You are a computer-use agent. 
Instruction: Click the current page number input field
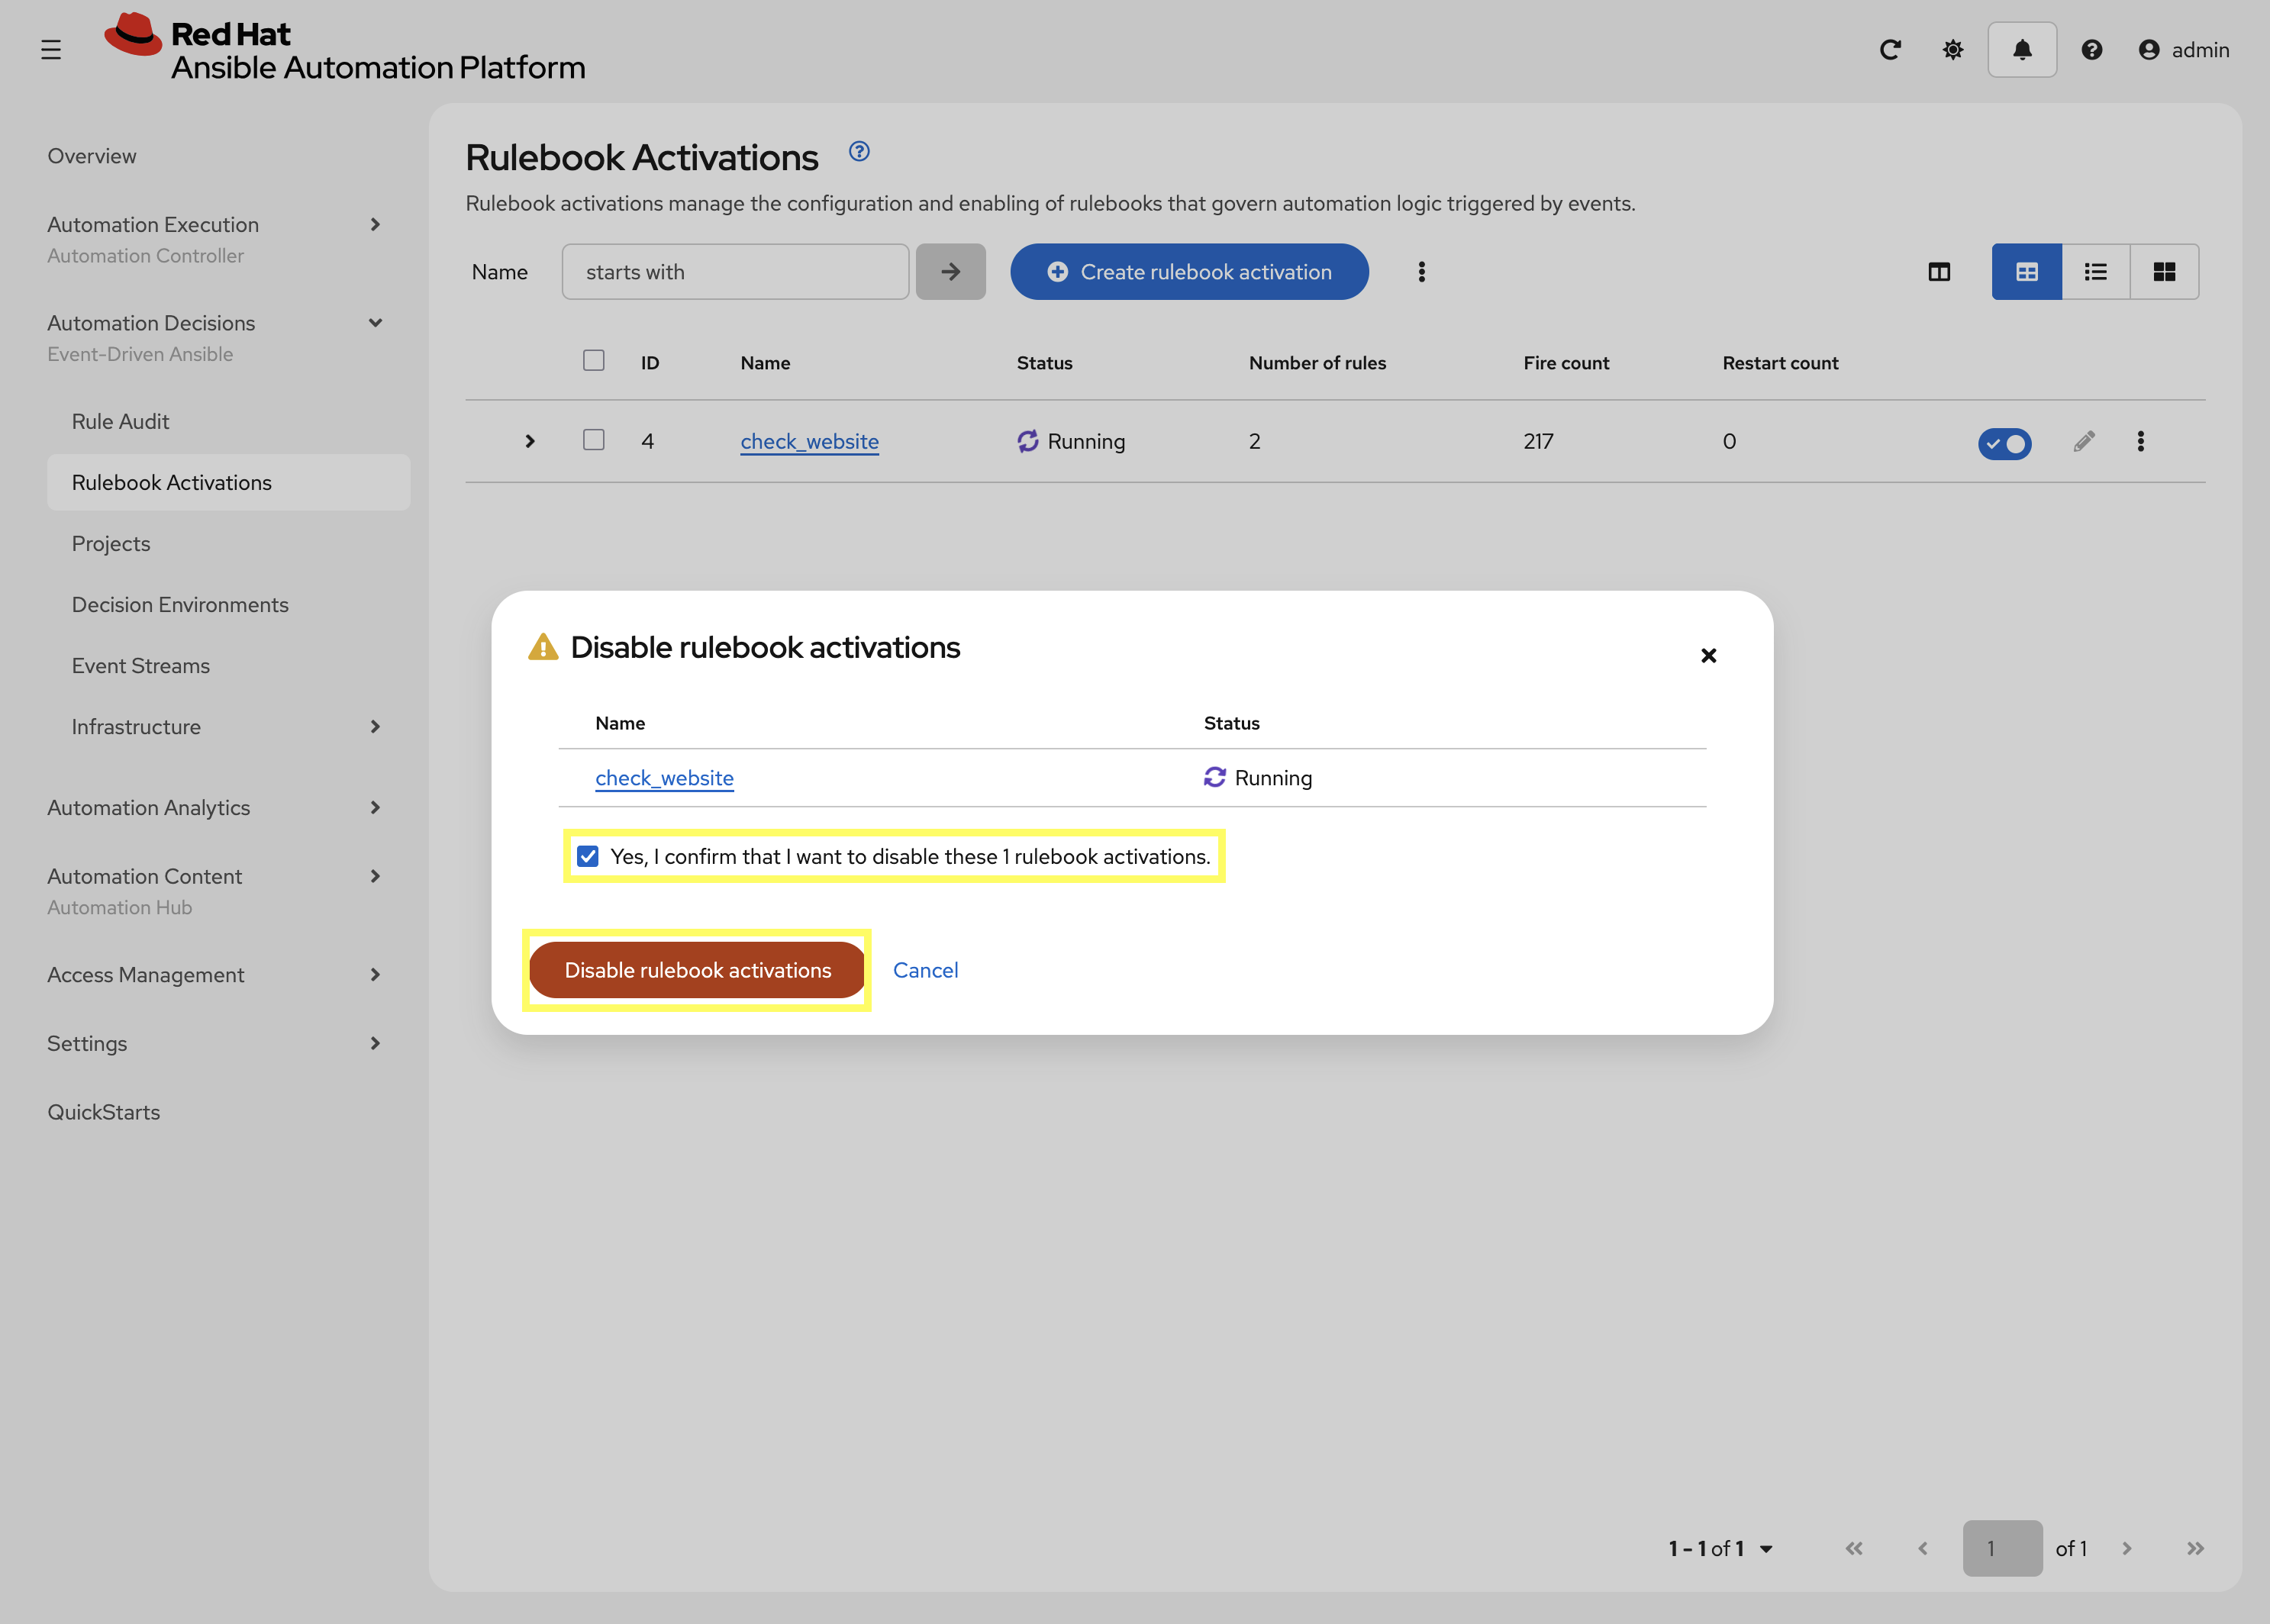[2003, 1547]
